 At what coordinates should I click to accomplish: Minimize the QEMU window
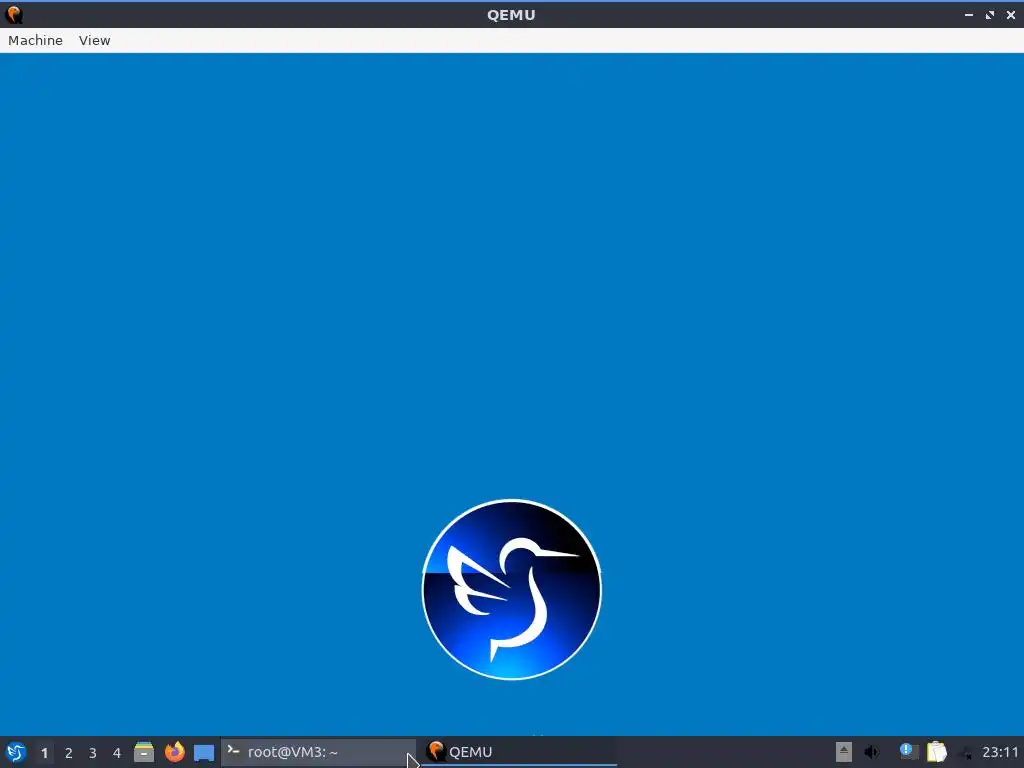click(969, 14)
